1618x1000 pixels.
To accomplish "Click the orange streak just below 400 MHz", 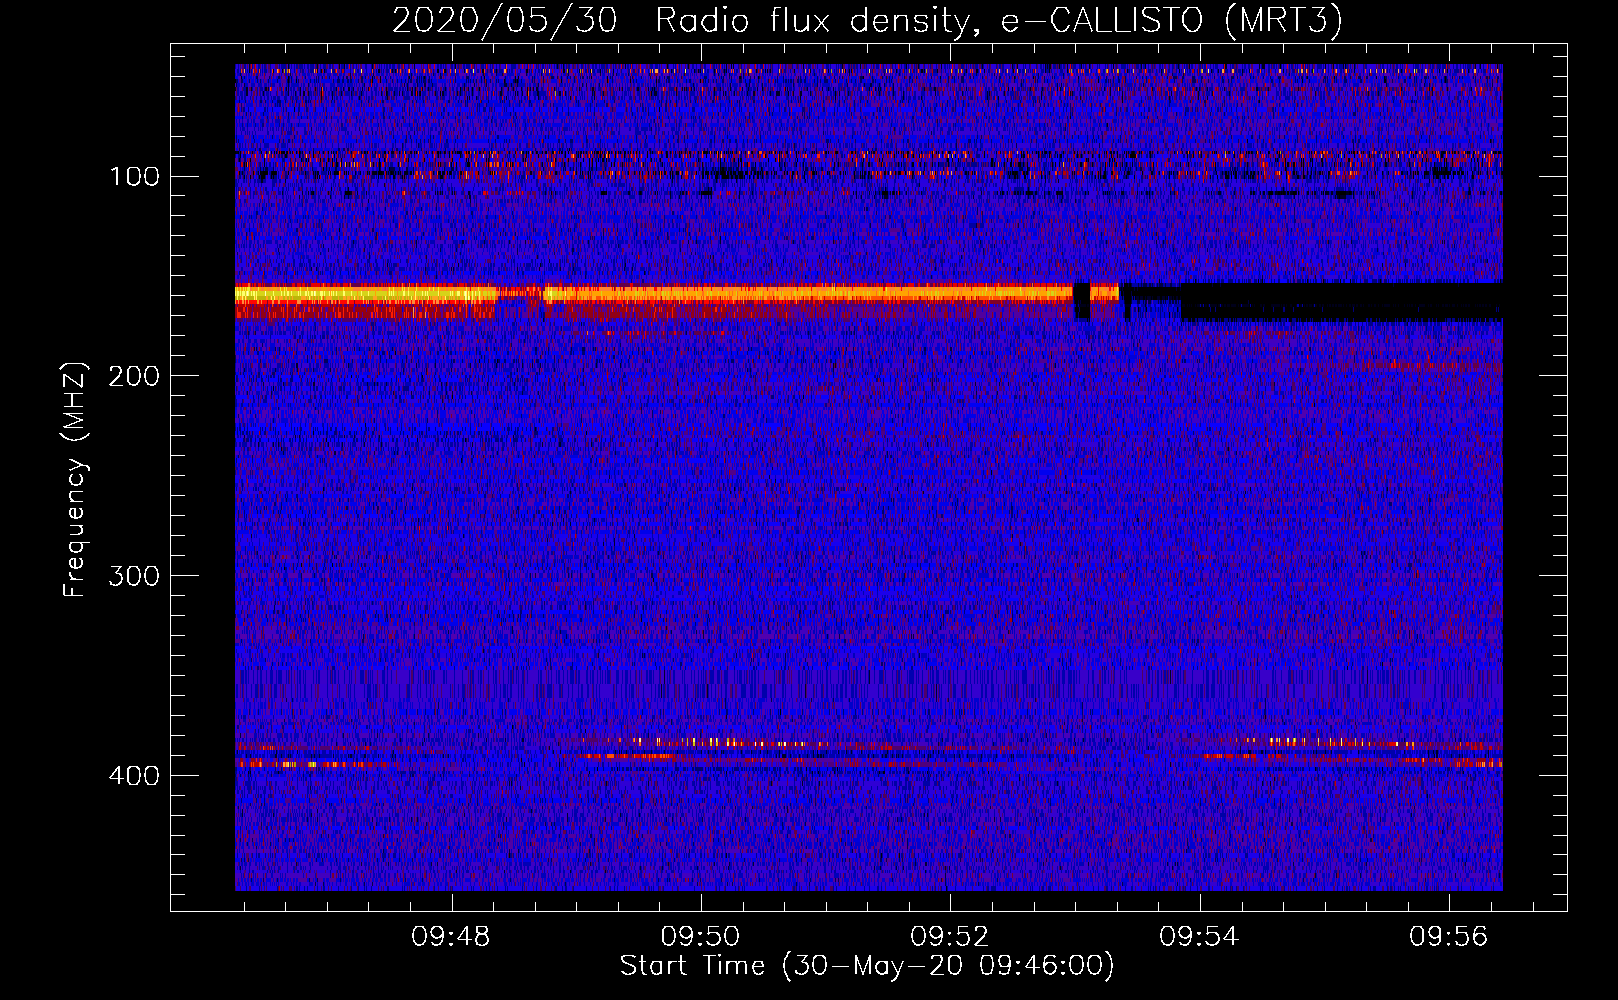I will click(x=315, y=764).
